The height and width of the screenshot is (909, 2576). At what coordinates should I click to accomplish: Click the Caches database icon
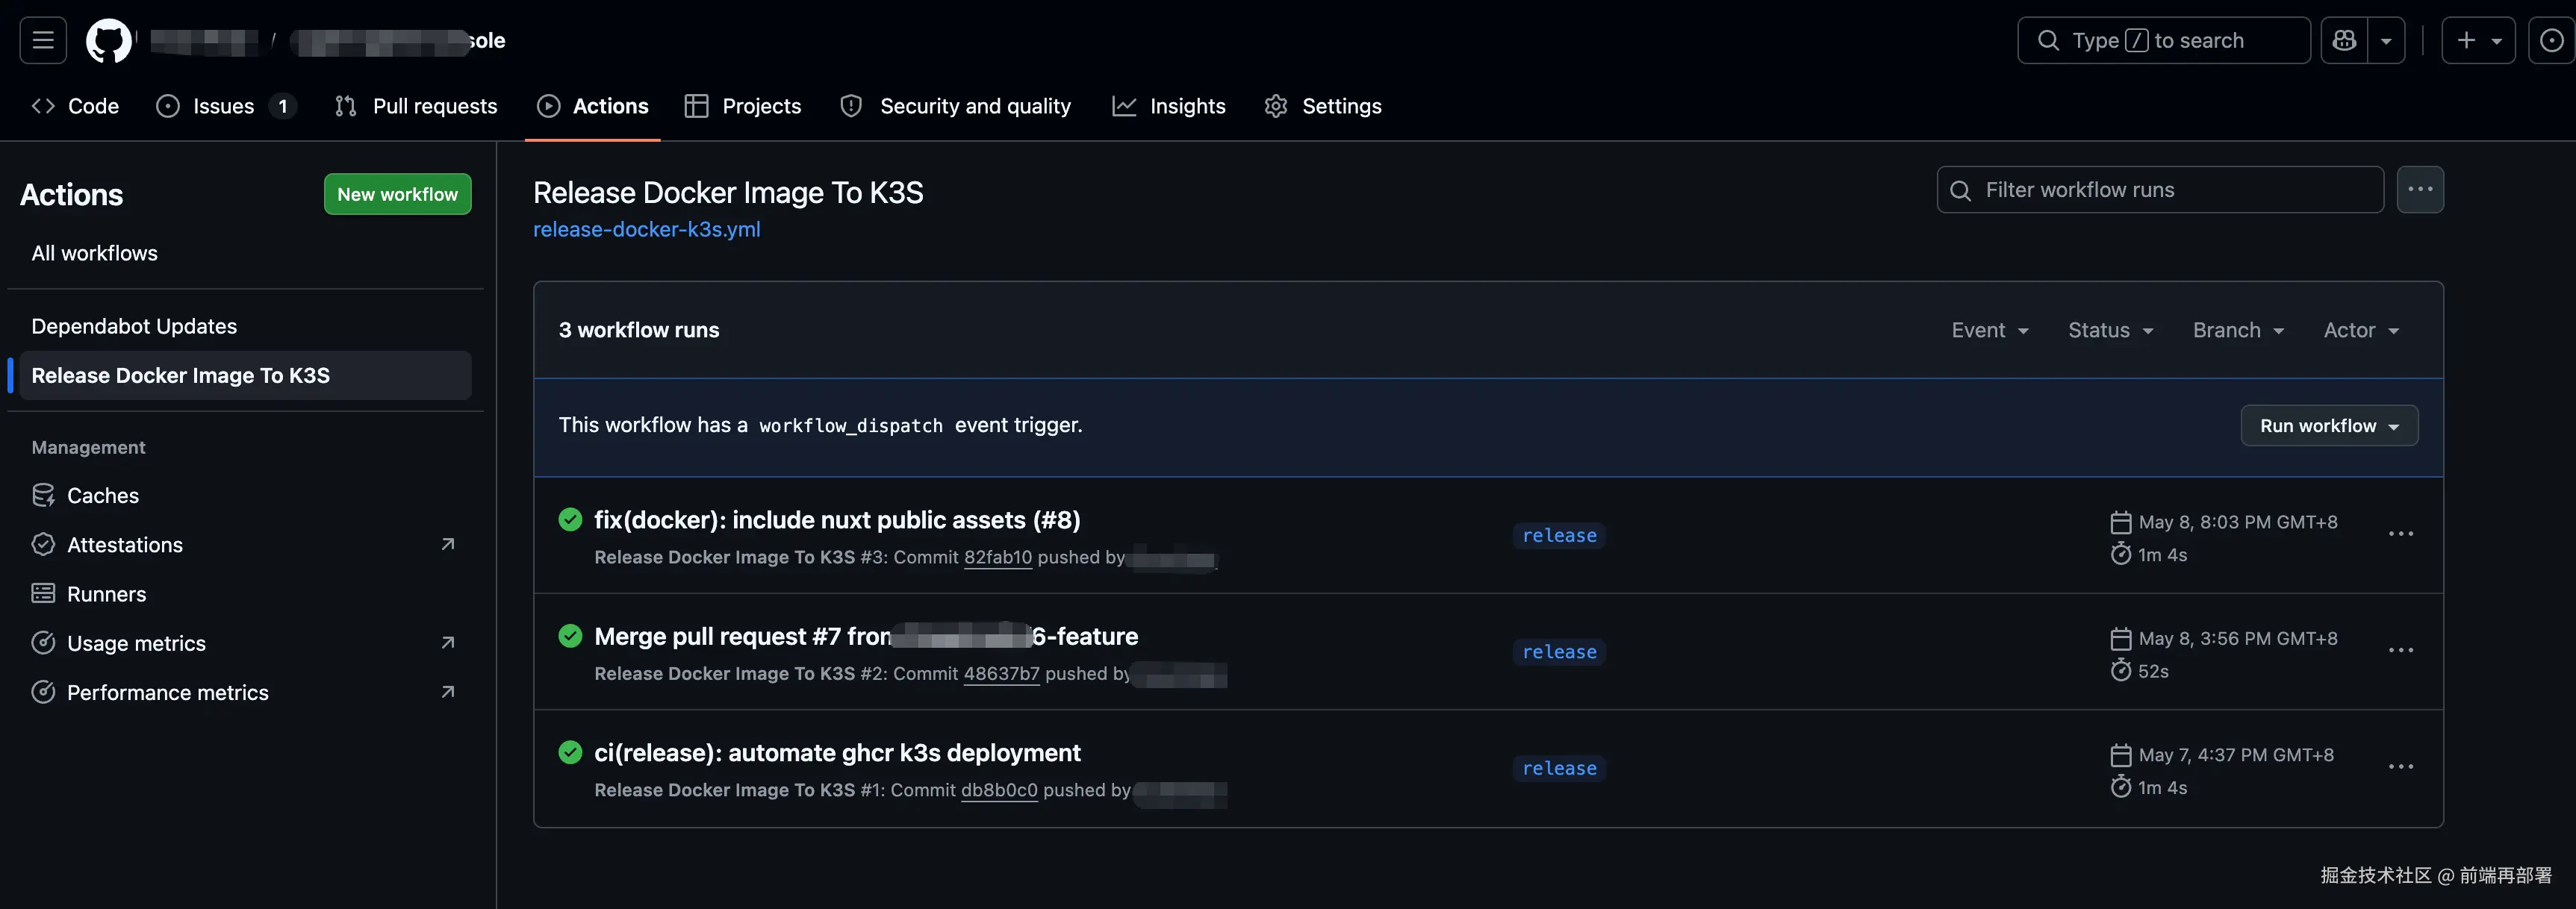pyautogui.click(x=43, y=495)
